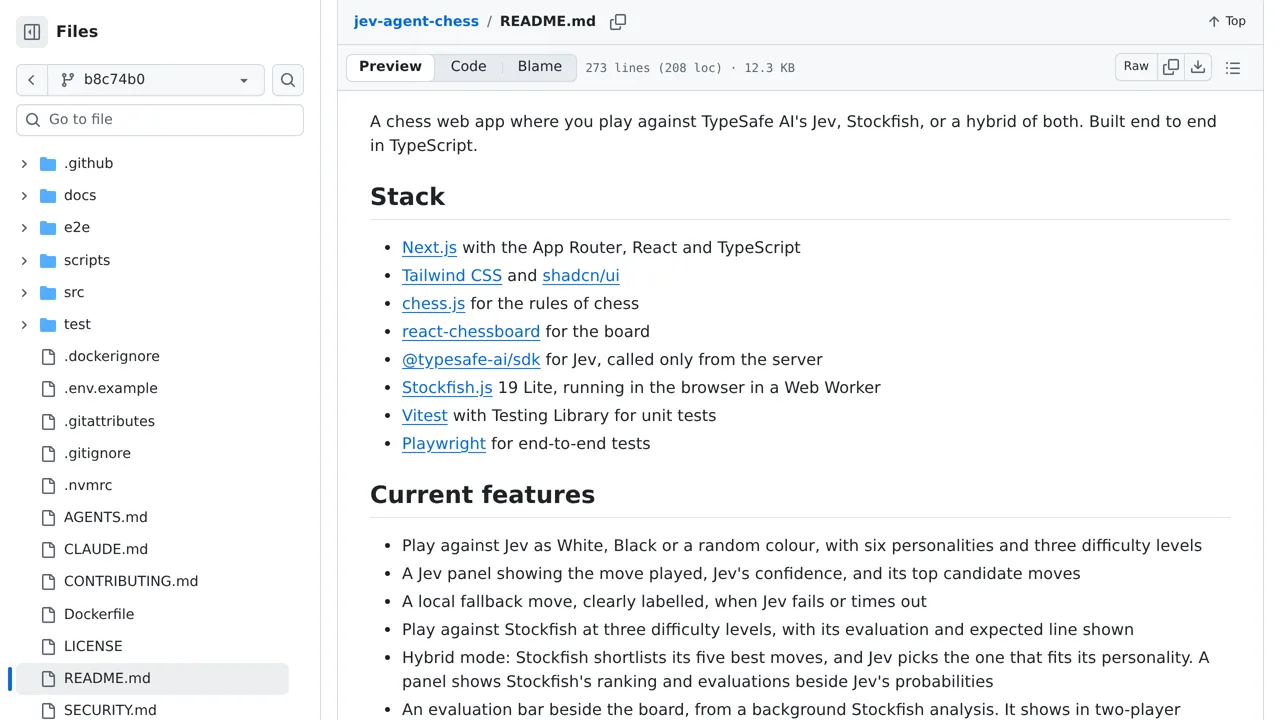Screen dimensions: 1280x720
Task: Switch to the Preview tab
Action: pos(391,67)
